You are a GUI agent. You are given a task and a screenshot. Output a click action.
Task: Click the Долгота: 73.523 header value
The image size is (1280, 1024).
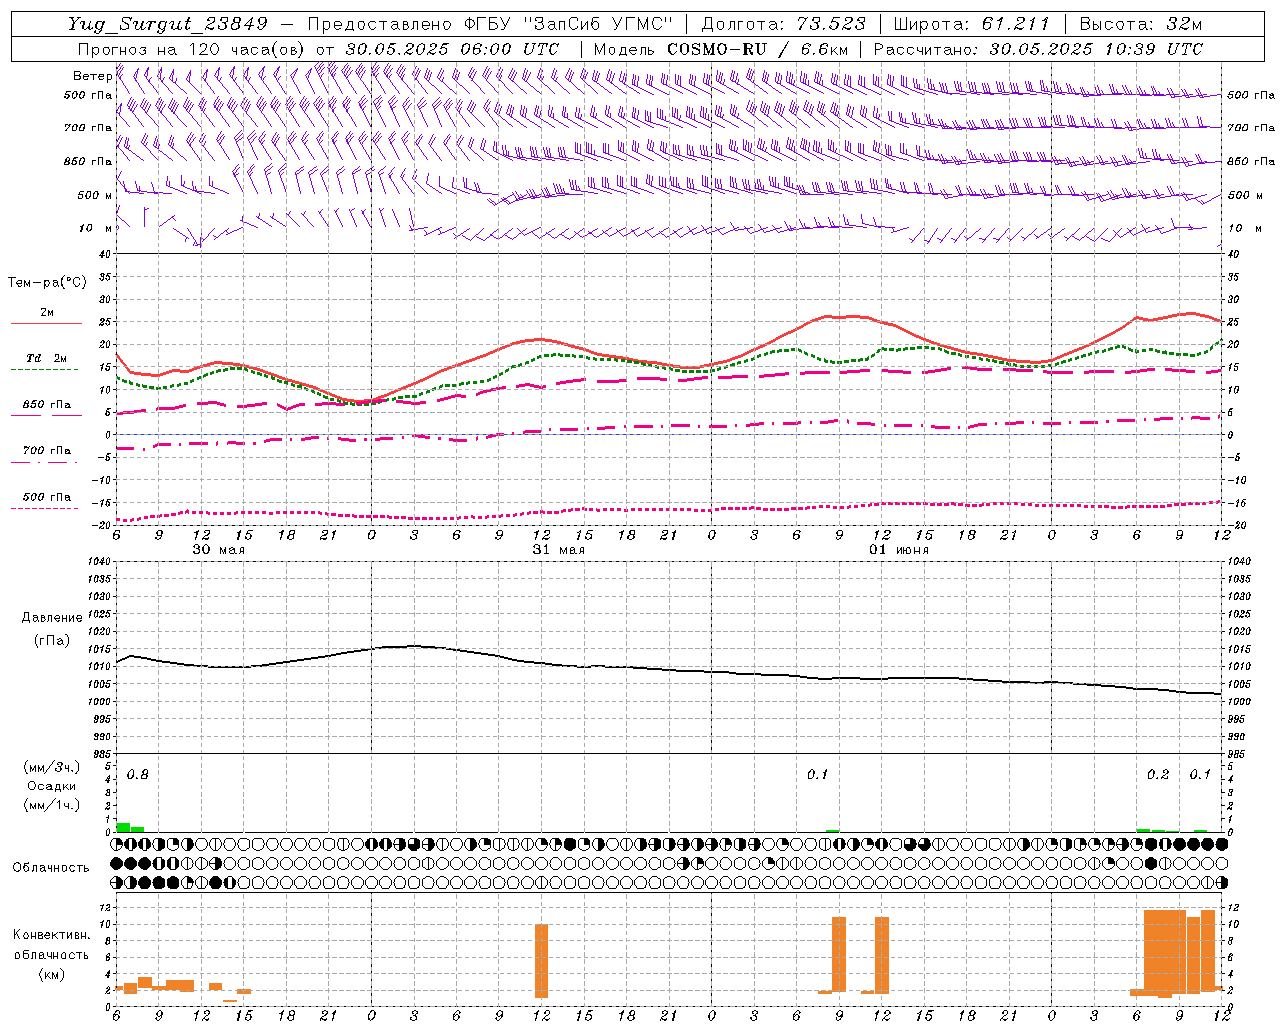pyautogui.click(x=784, y=24)
